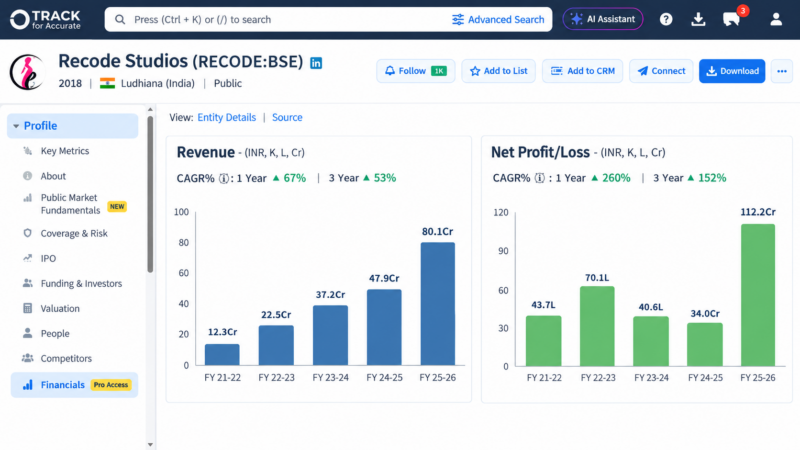Viewport: 800px width, 450px height.
Task: Click the FY 22-23 net profit bar
Action: (597, 326)
